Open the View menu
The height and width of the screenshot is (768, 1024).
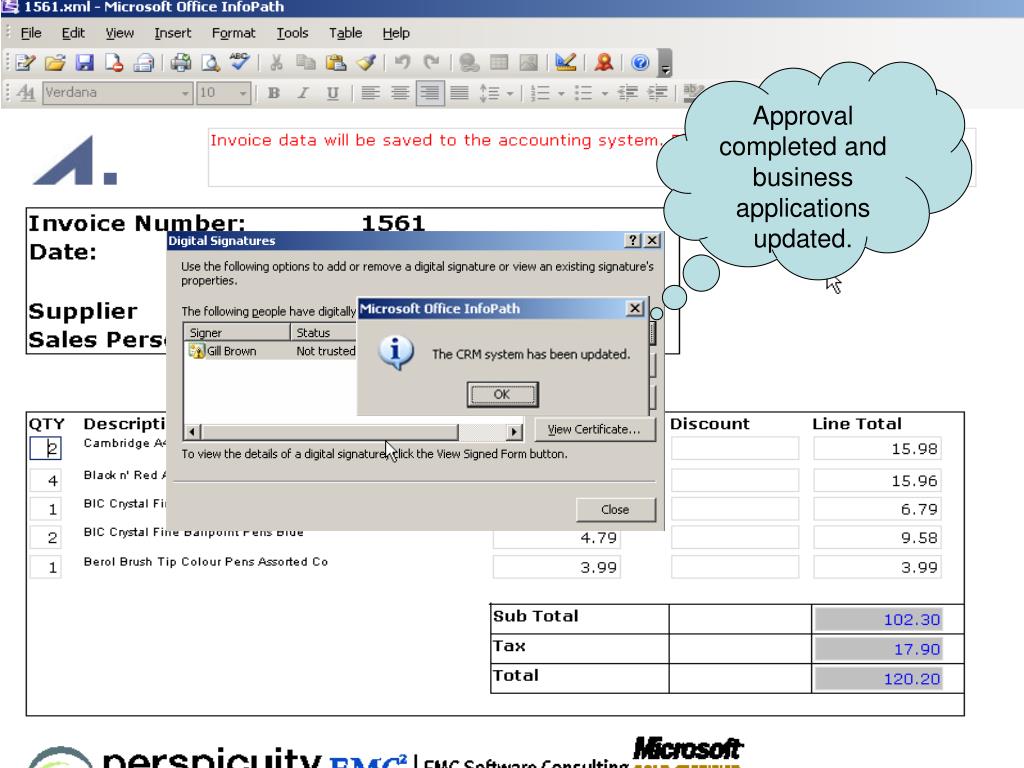pyautogui.click(x=120, y=33)
